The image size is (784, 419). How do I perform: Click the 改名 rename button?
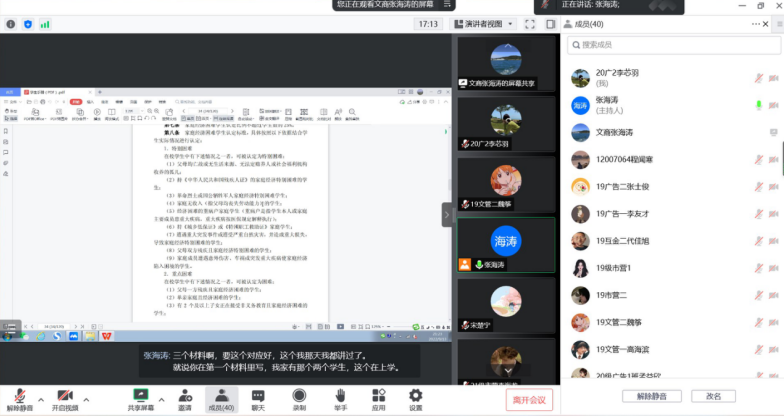(x=713, y=396)
